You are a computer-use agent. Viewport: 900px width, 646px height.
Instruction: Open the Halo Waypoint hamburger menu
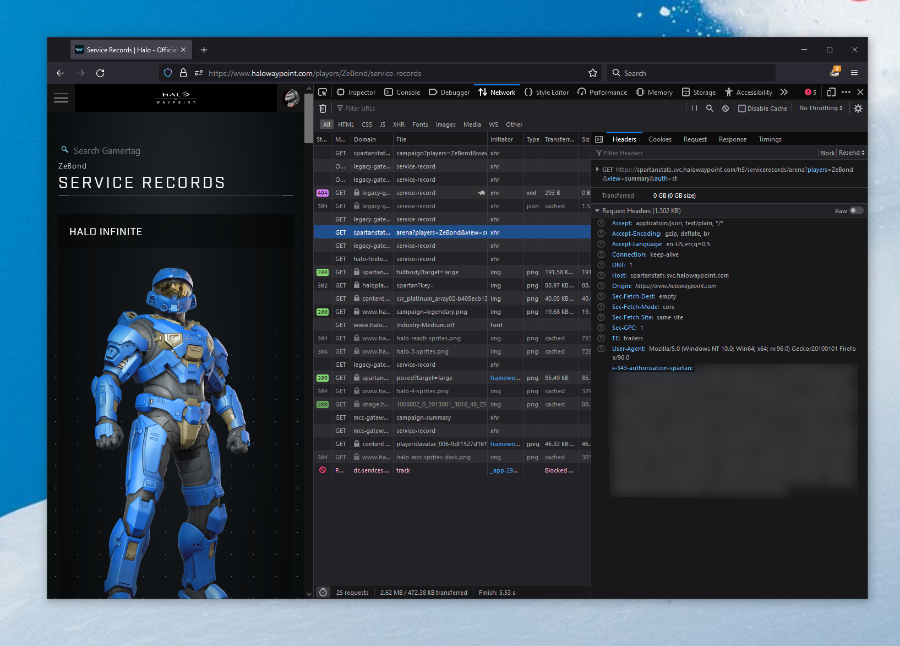click(61, 98)
